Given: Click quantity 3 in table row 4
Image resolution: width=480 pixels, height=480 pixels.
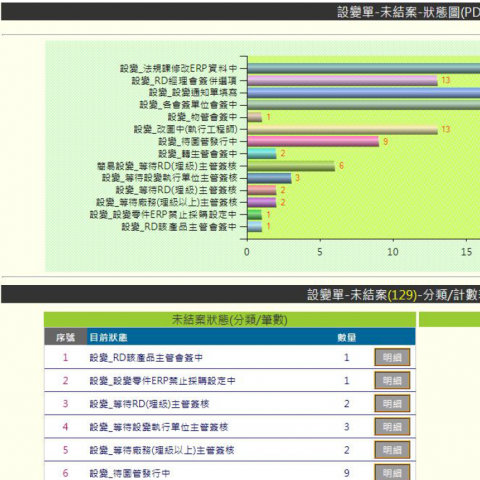Looking at the screenshot, I should pyautogui.click(x=347, y=427).
